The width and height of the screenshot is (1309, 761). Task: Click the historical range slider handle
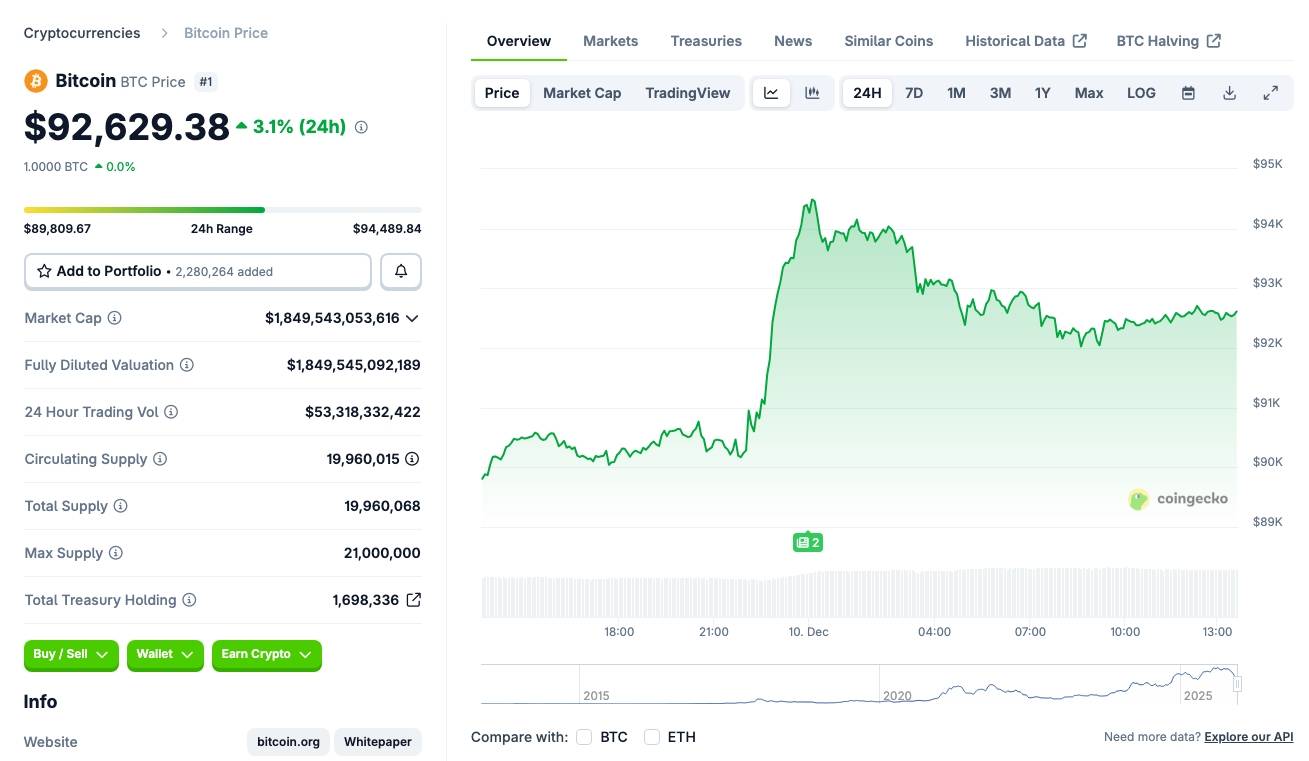pyautogui.click(x=1238, y=684)
